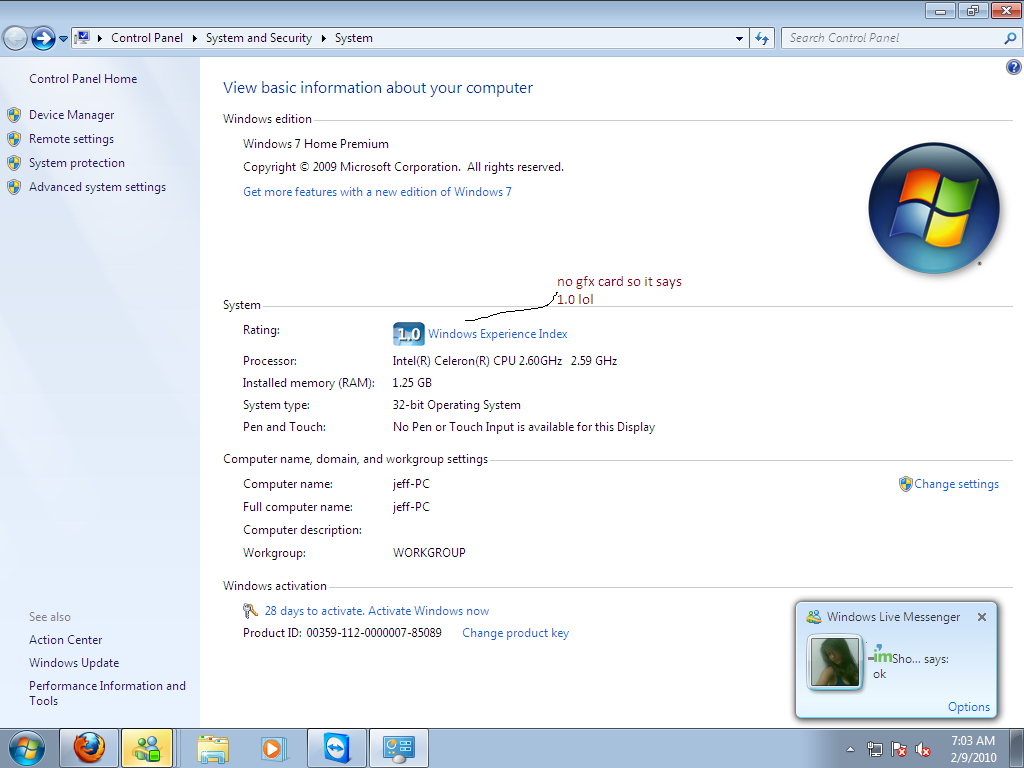1024x768 pixels.
Task: Open Windows Explorer folder taskbar icon
Action: click(x=213, y=747)
